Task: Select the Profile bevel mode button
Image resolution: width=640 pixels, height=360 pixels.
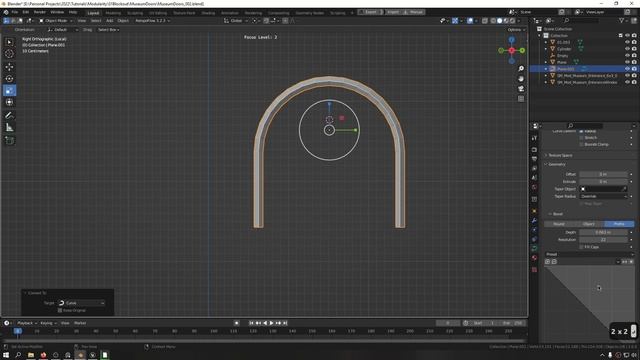Action: click(619, 224)
